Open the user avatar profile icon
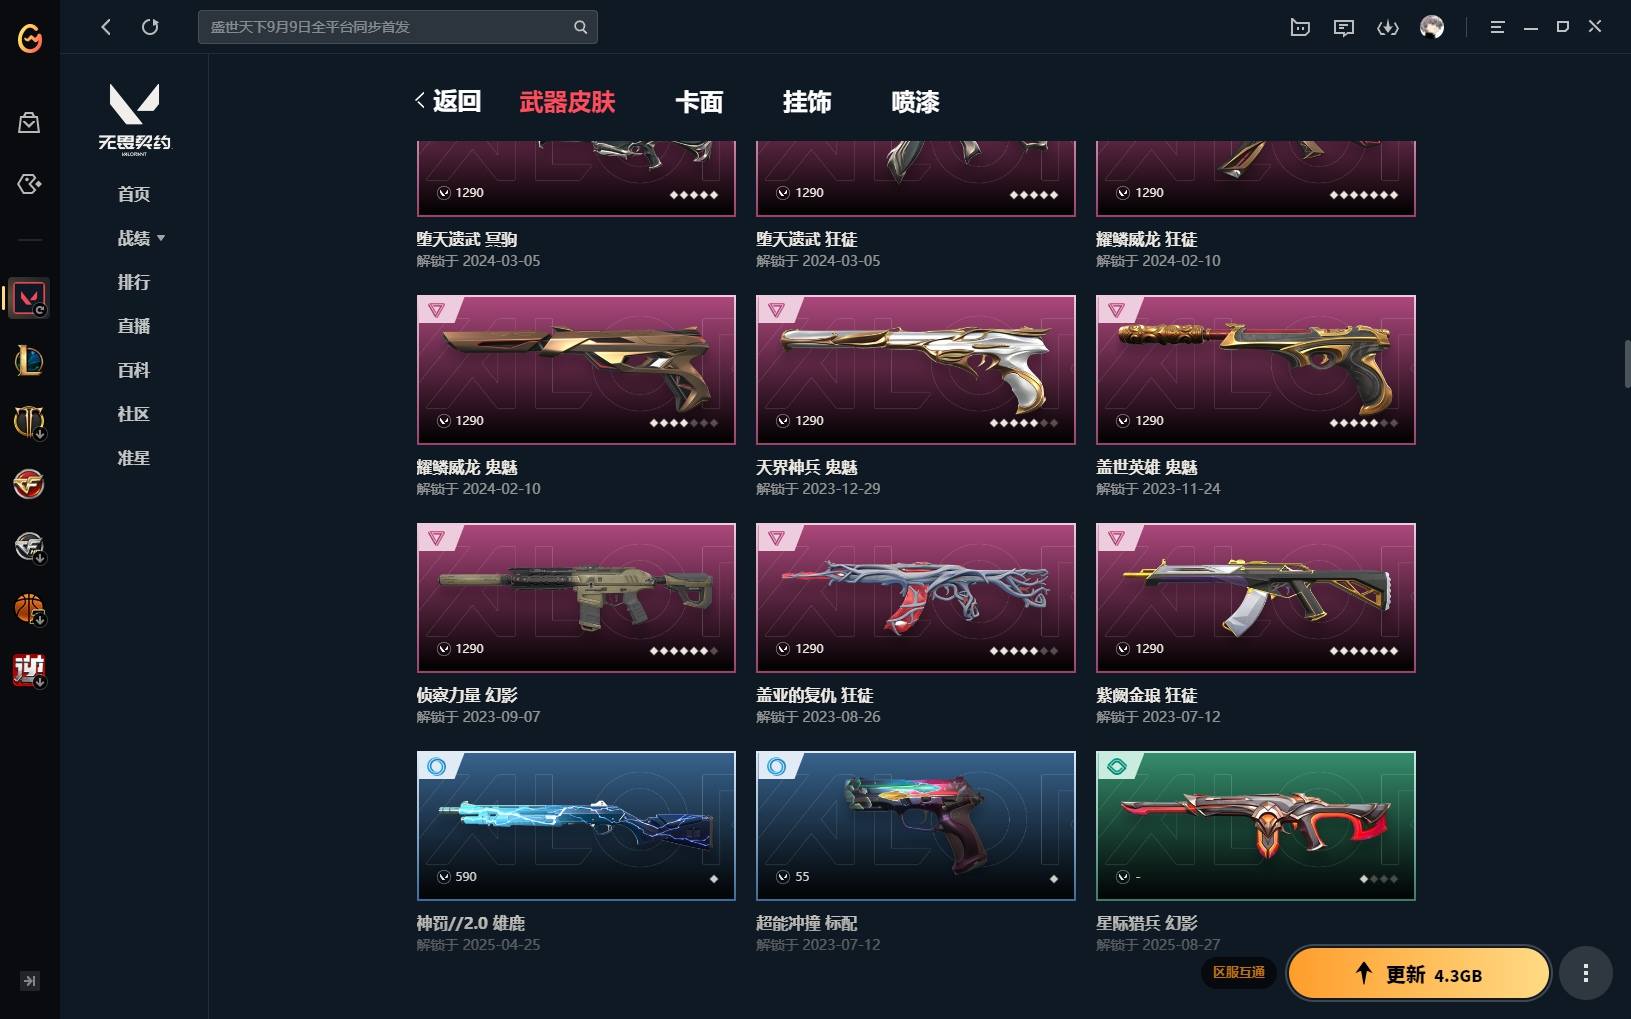 (1432, 27)
